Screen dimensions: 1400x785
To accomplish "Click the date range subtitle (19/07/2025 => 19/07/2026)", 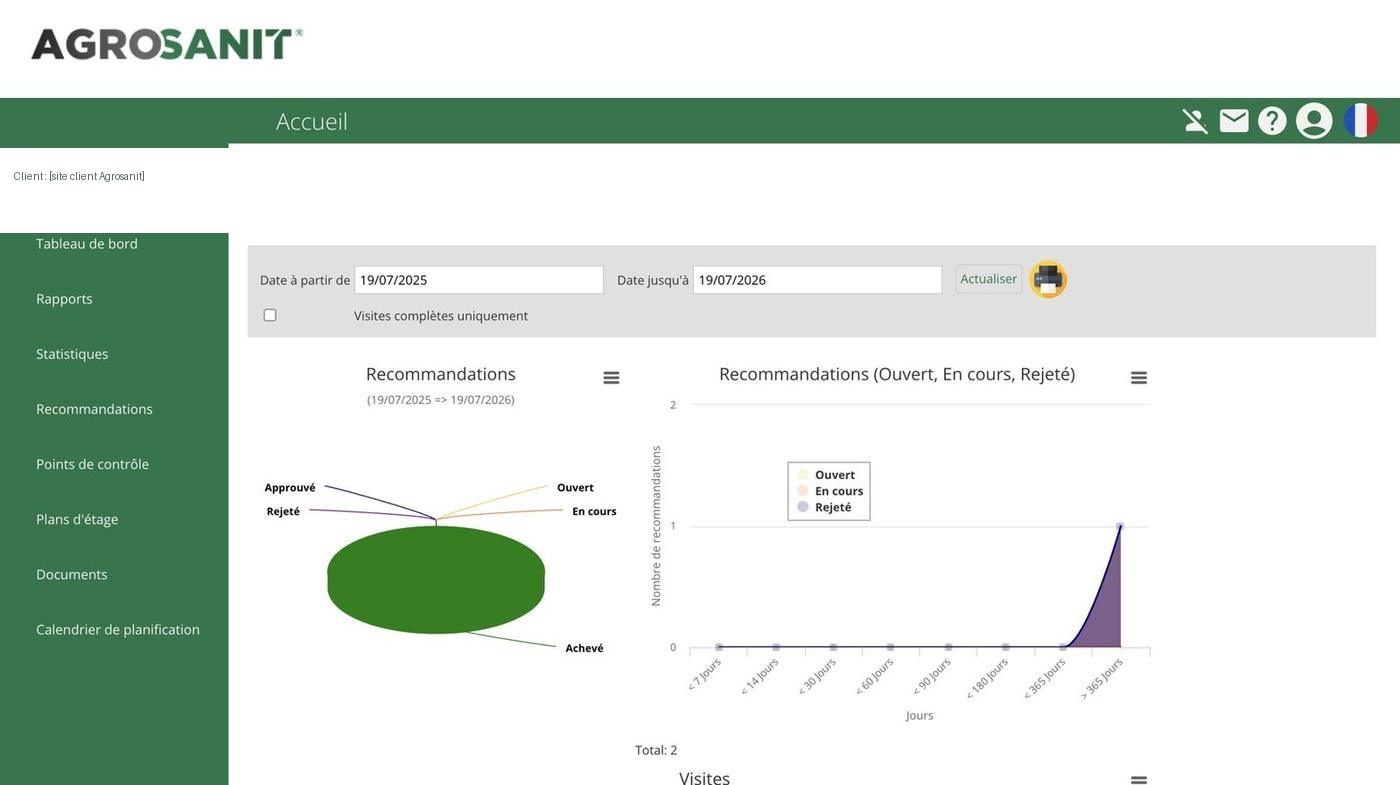I will (441, 400).
